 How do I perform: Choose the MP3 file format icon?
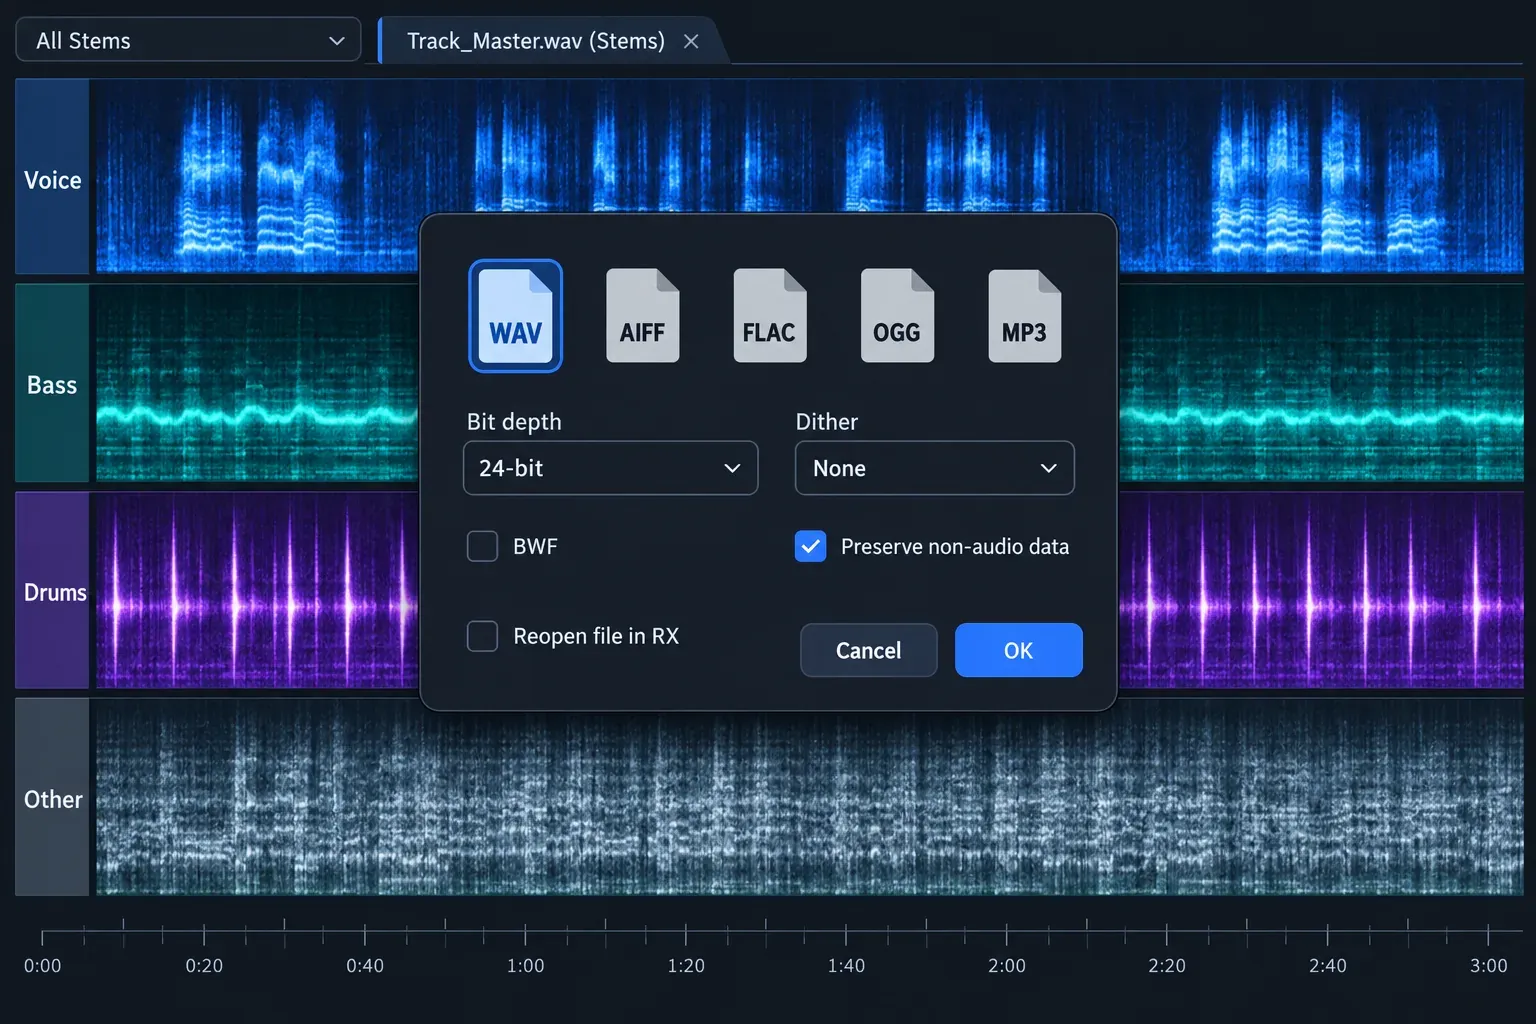coord(1025,316)
